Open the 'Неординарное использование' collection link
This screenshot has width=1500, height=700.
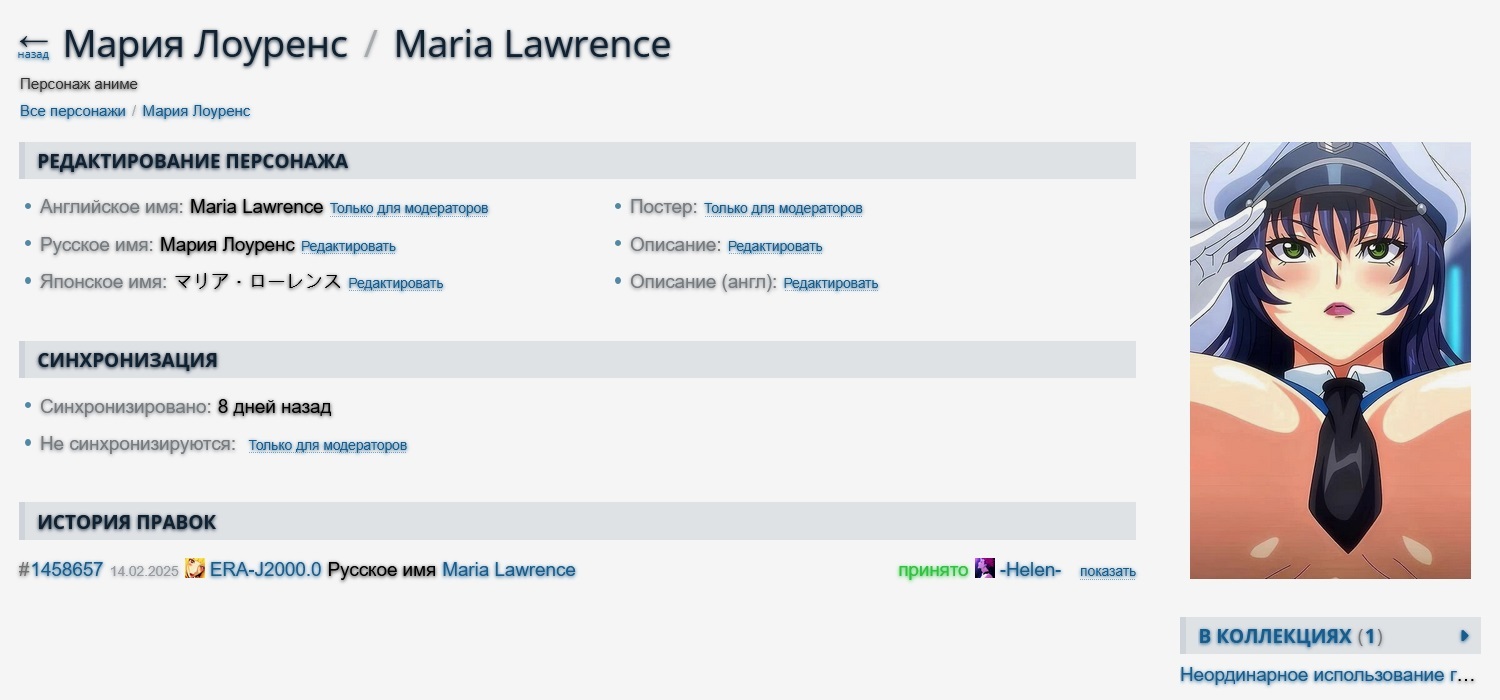(x=1327, y=675)
